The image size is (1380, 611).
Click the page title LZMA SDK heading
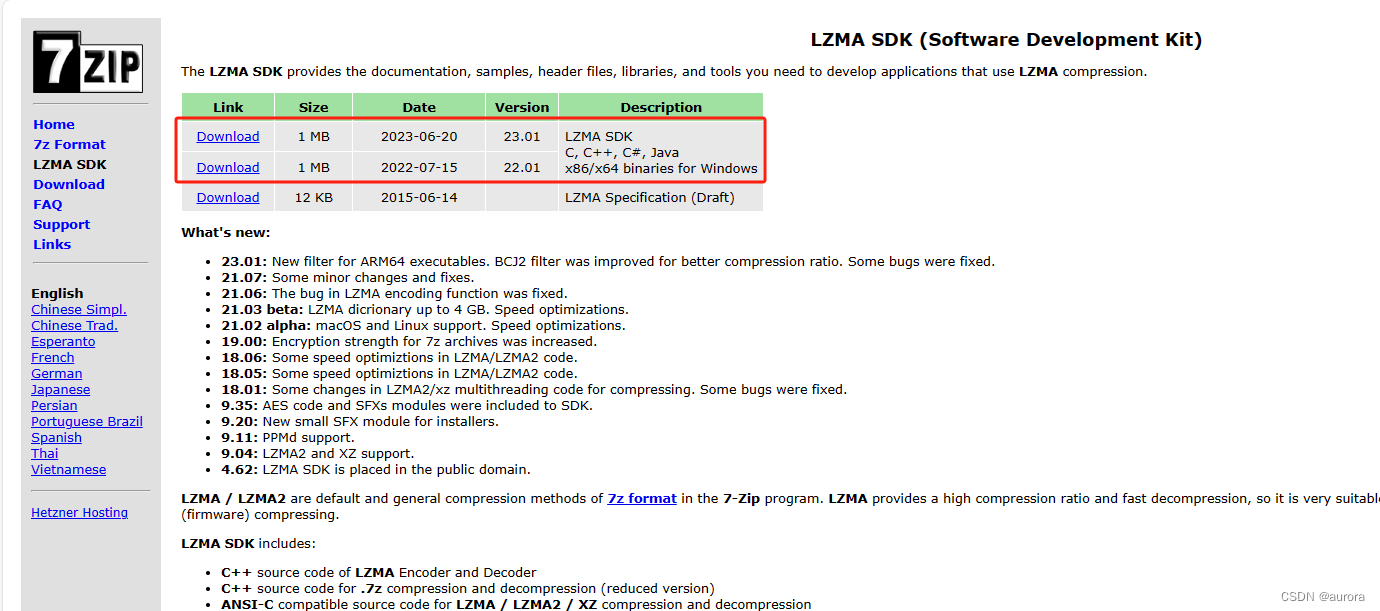[x=1006, y=40]
